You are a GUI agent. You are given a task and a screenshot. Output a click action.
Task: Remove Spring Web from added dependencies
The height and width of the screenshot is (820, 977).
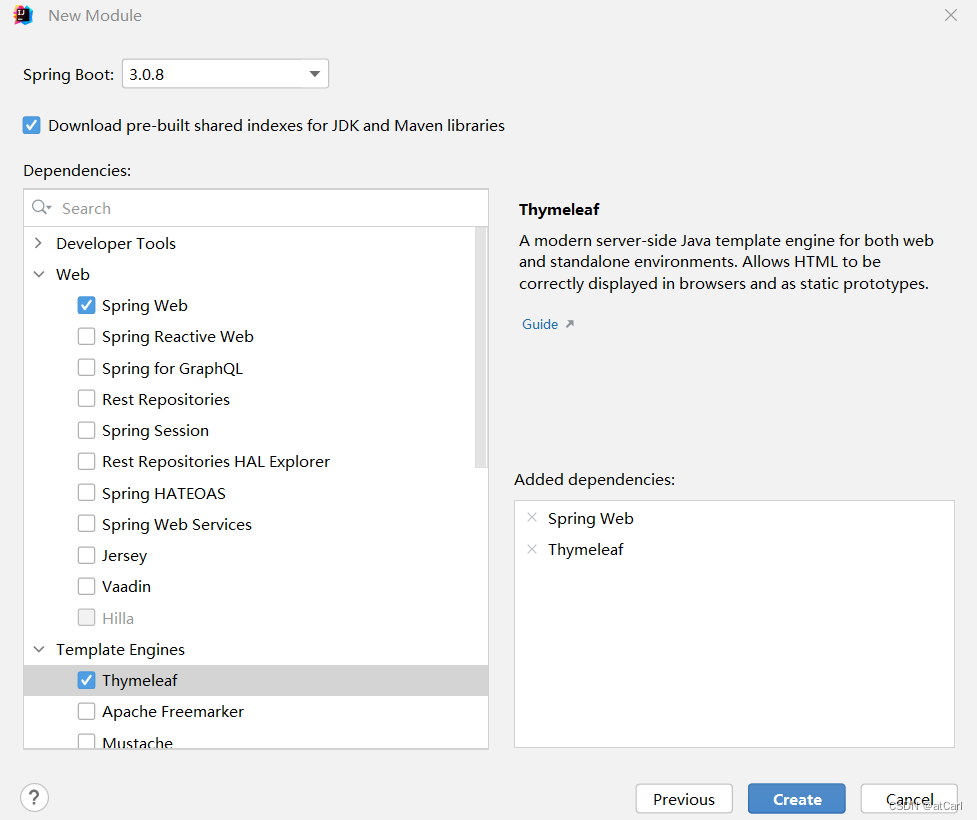531,518
